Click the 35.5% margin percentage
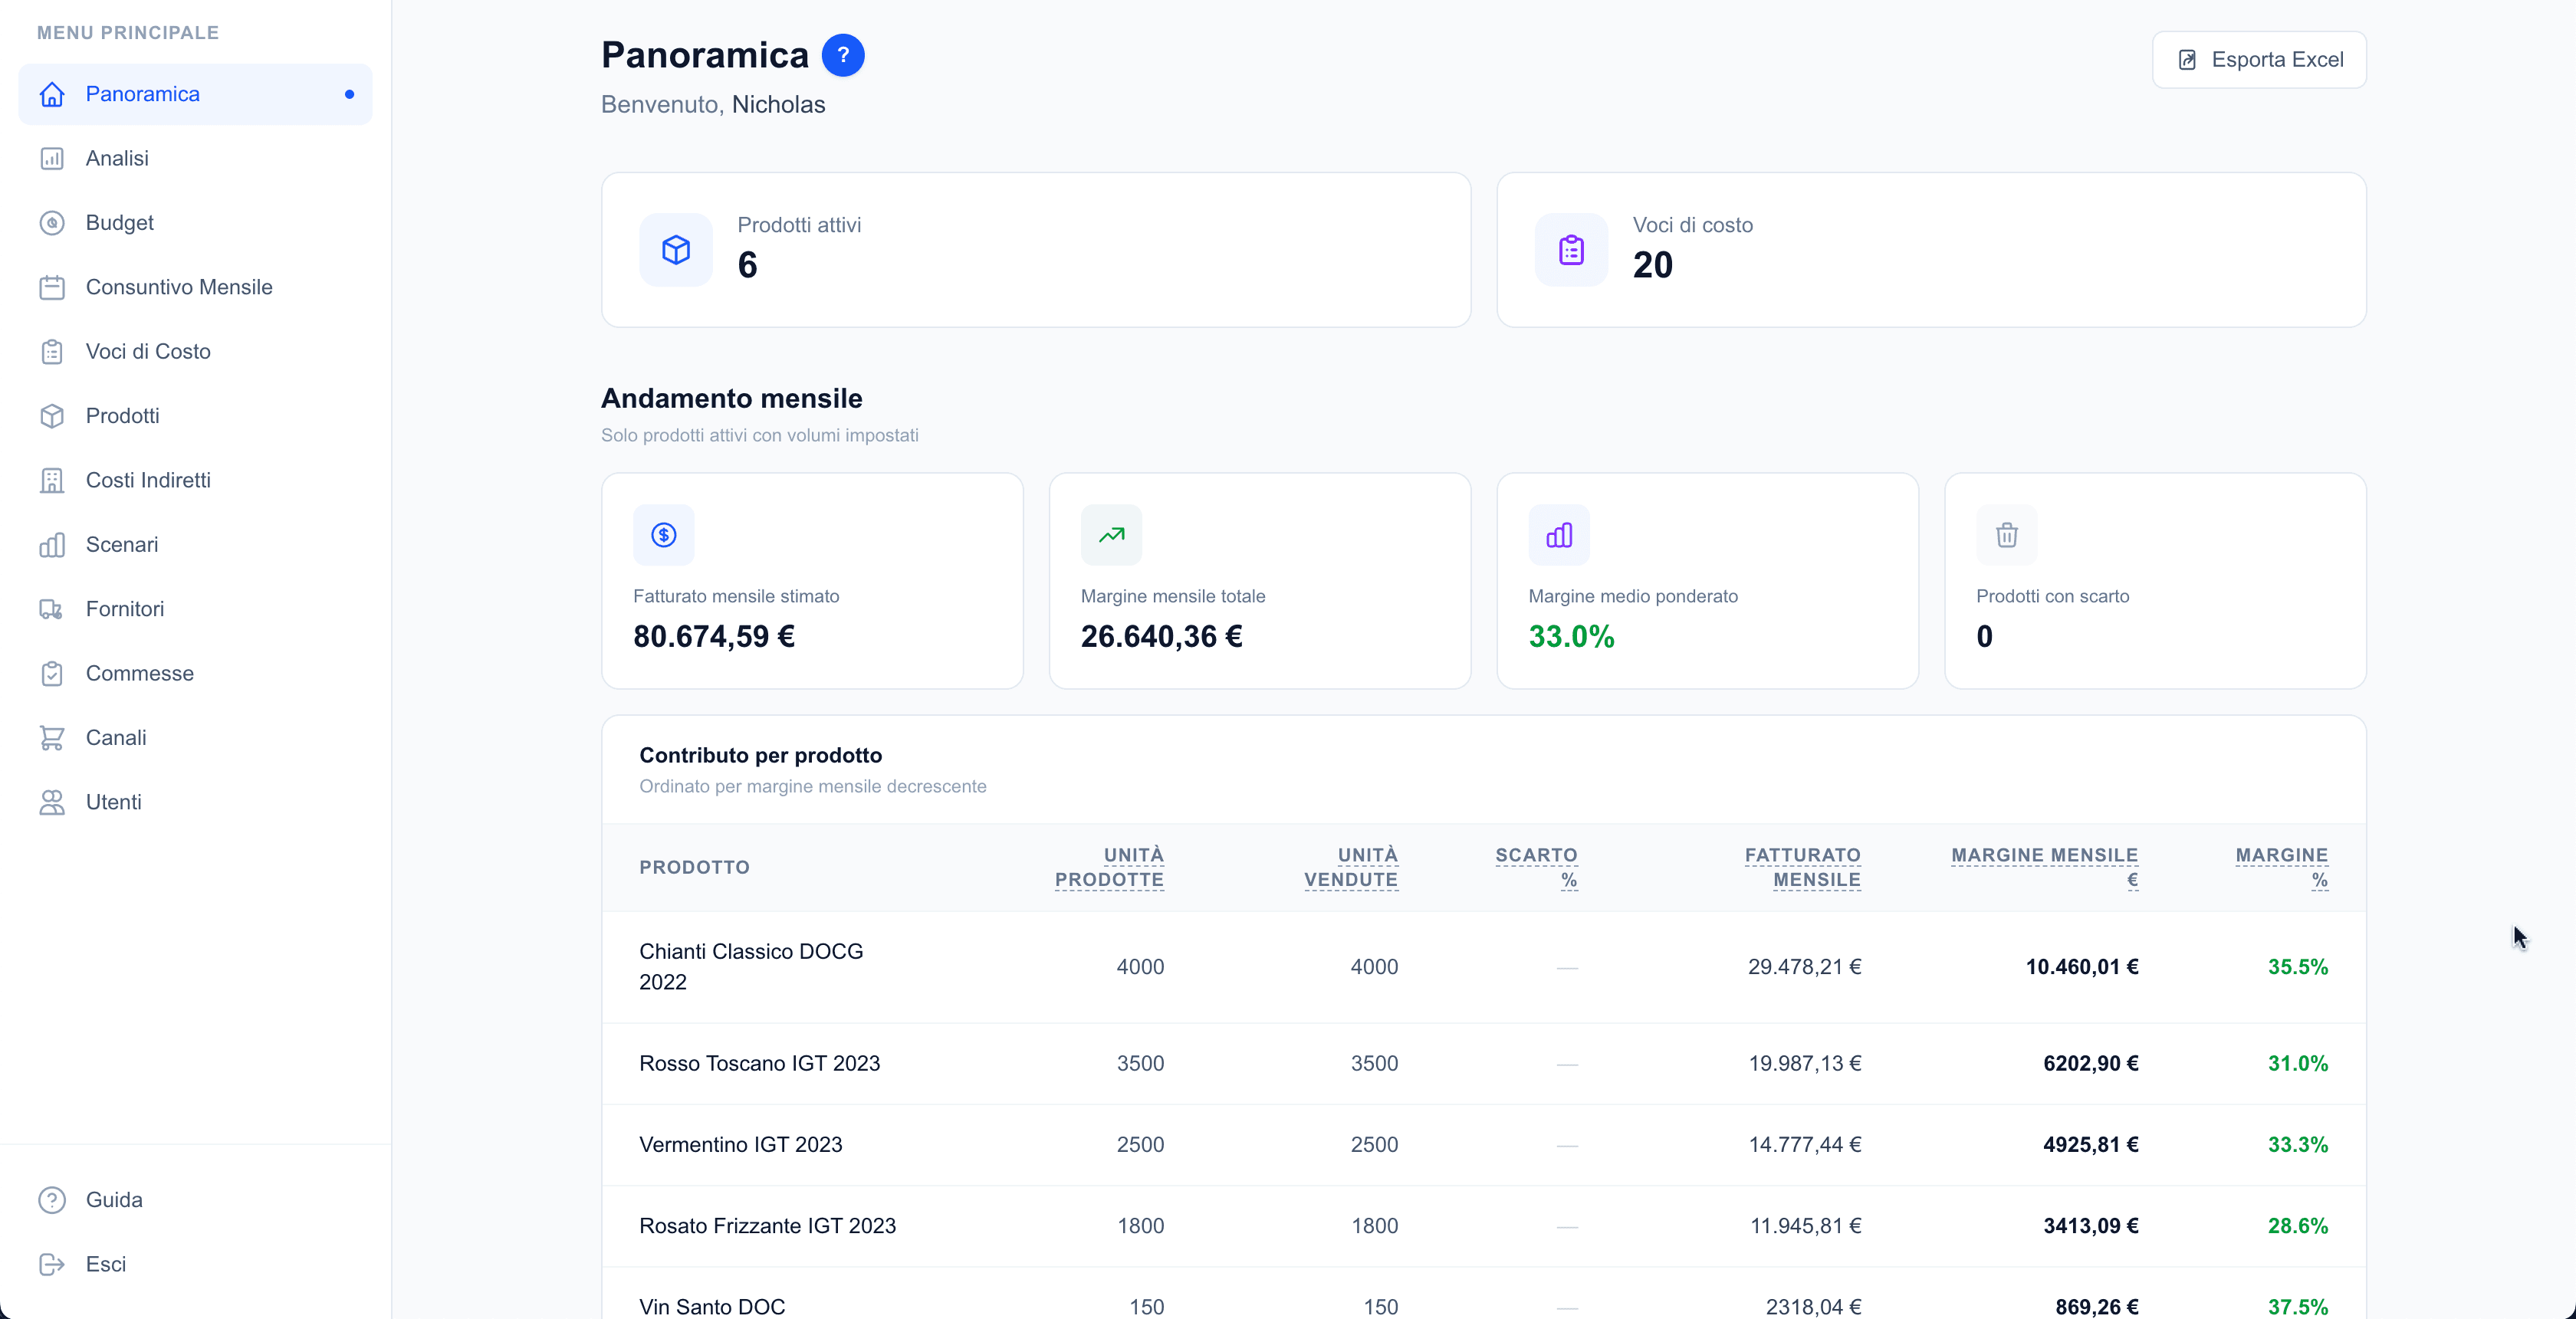 coord(2297,967)
